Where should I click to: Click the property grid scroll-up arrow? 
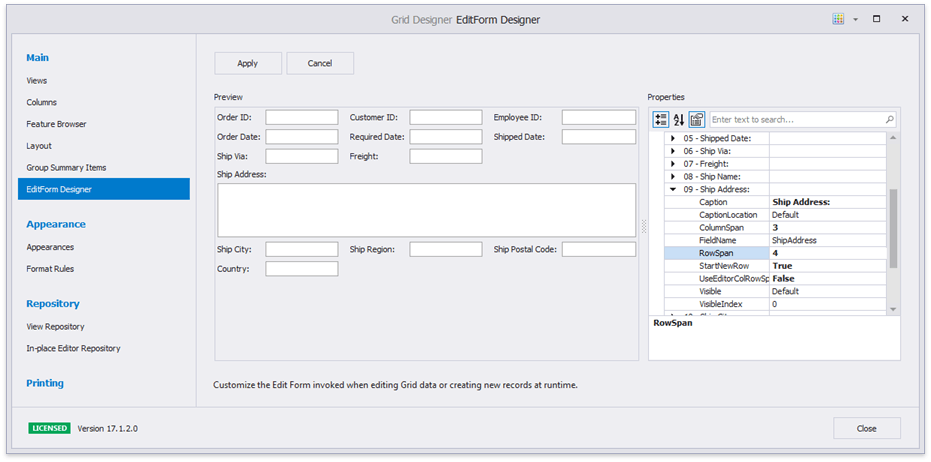(893, 138)
